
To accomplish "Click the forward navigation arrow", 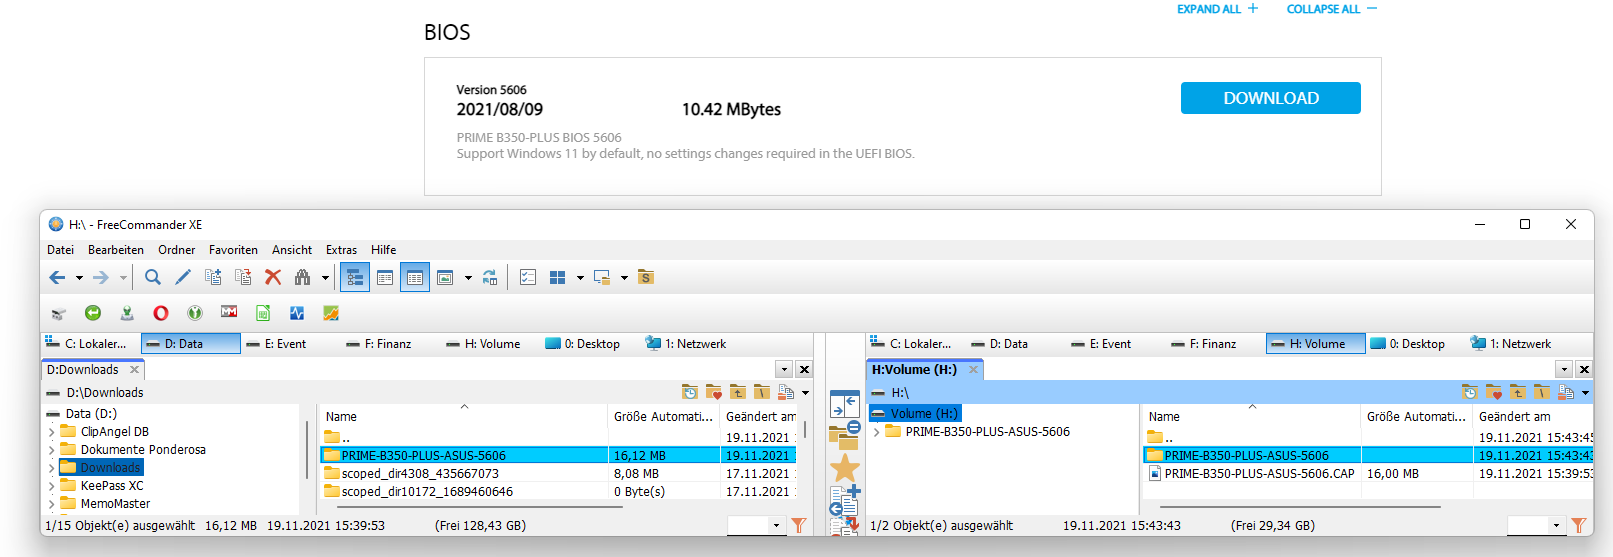I will tap(100, 278).
